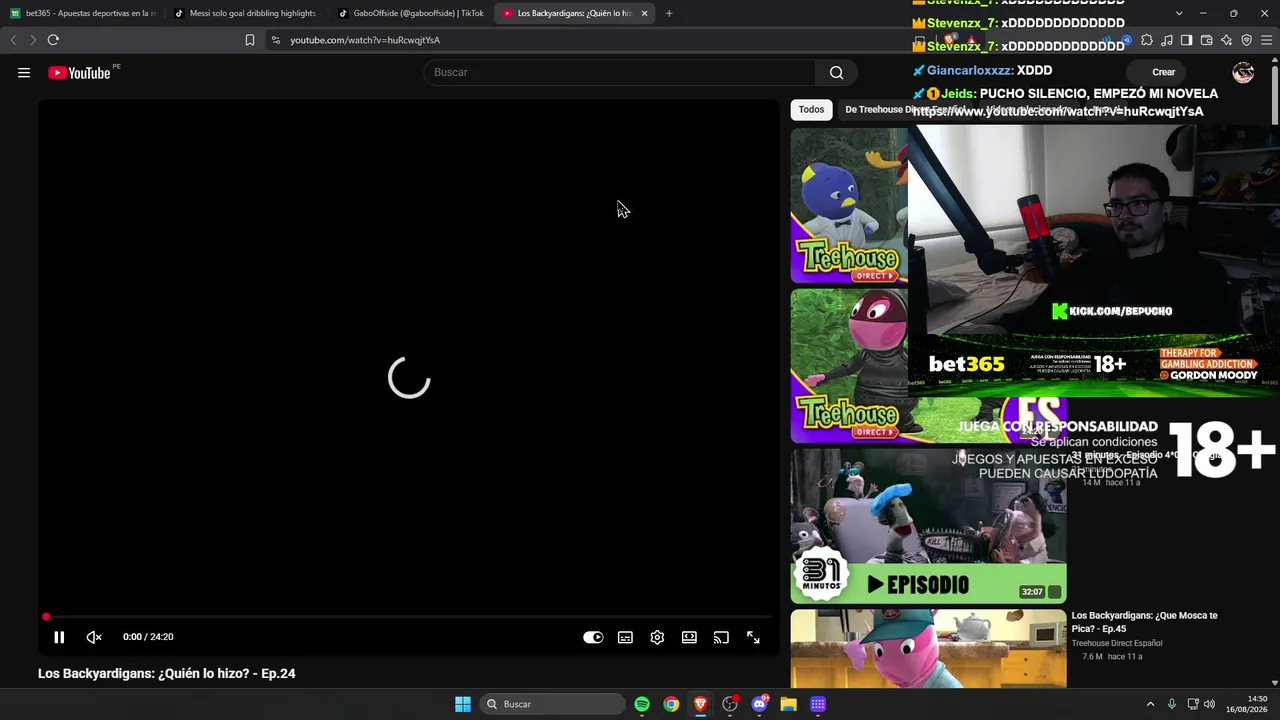Open the Treehouse Direct Español channel link
The width and height of the screenshot is (1280, 720).
1117,643
